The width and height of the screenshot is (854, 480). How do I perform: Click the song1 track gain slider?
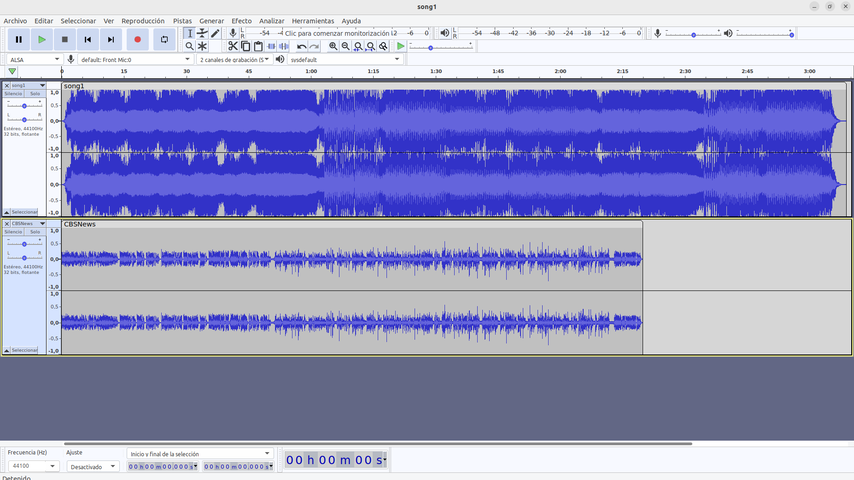click(x=24, y=105)
